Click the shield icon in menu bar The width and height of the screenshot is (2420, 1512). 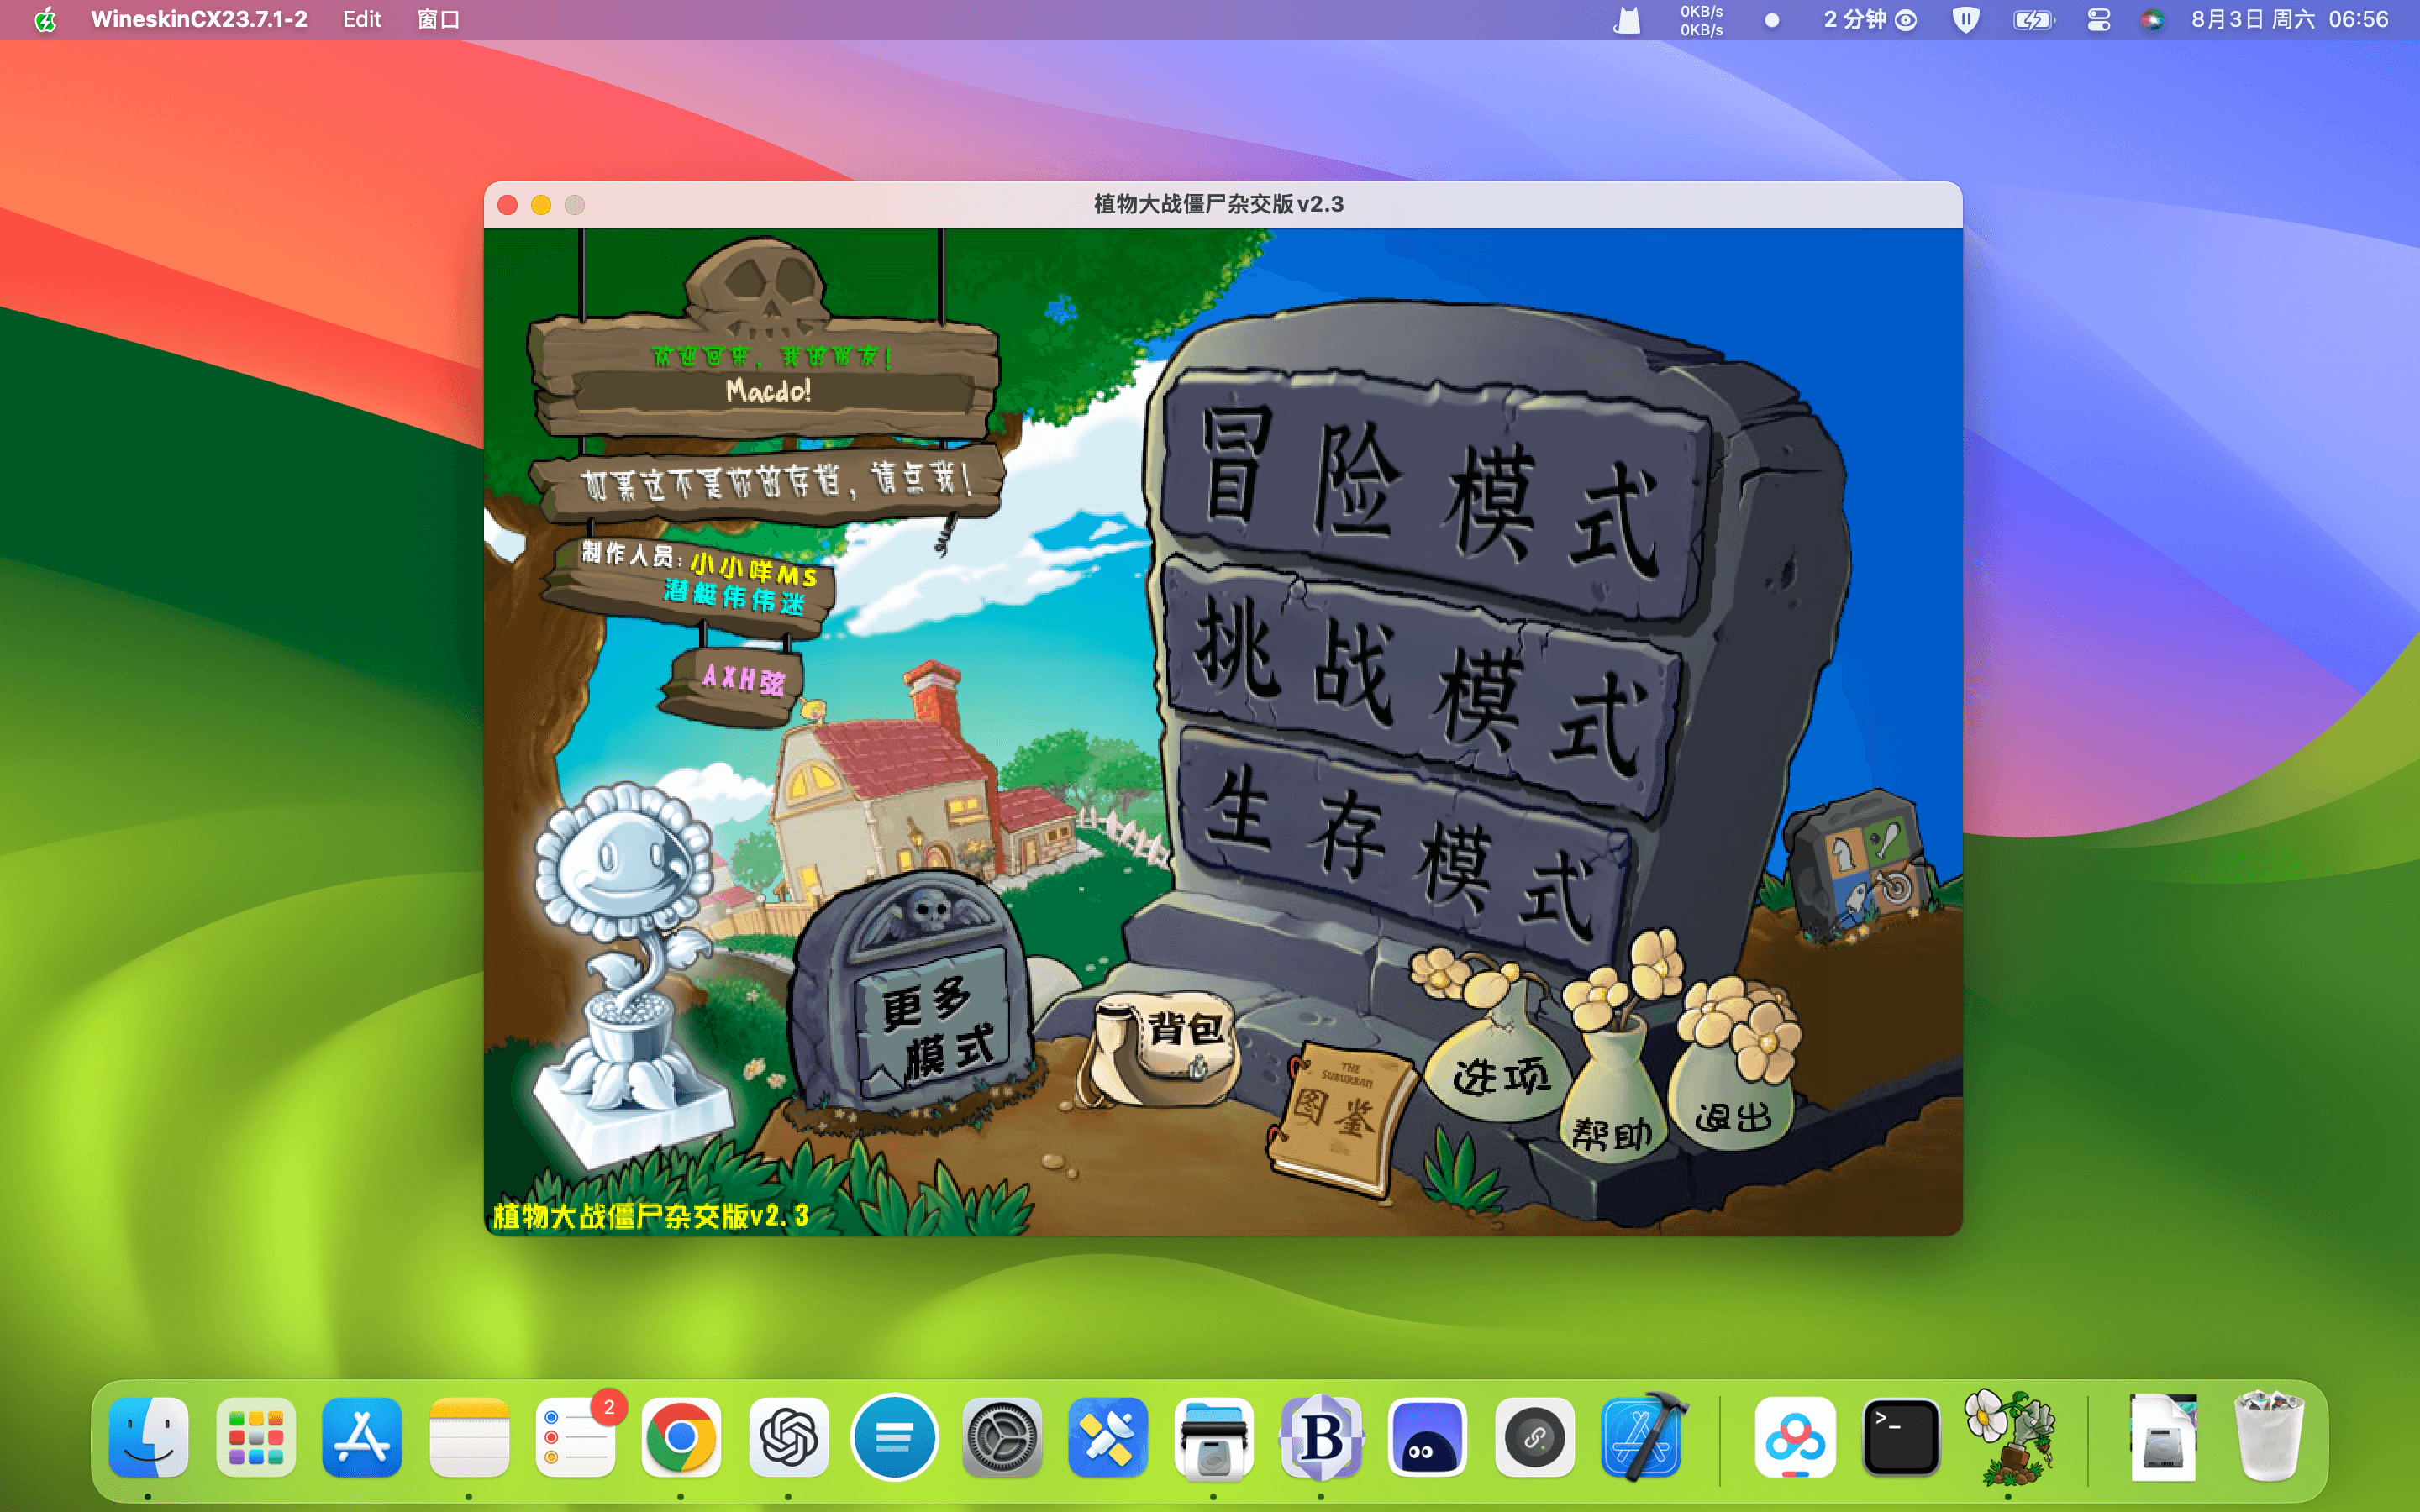pos(1965,19)
